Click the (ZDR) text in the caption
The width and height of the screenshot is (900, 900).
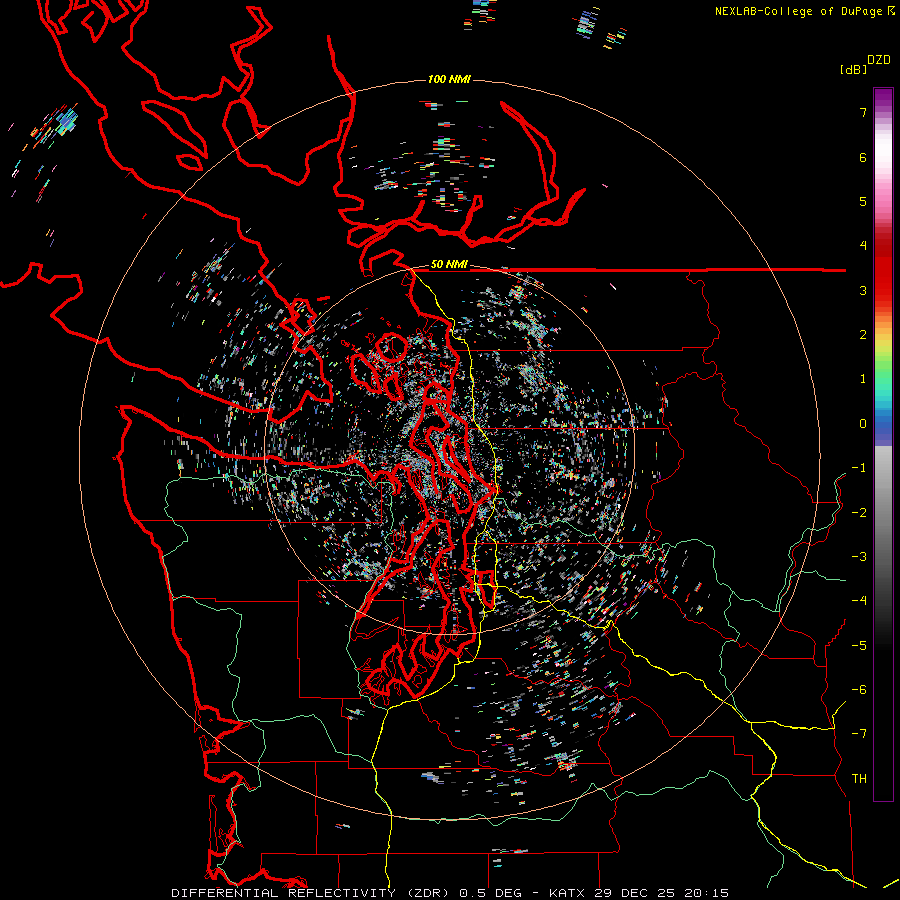tap(429, 893)
